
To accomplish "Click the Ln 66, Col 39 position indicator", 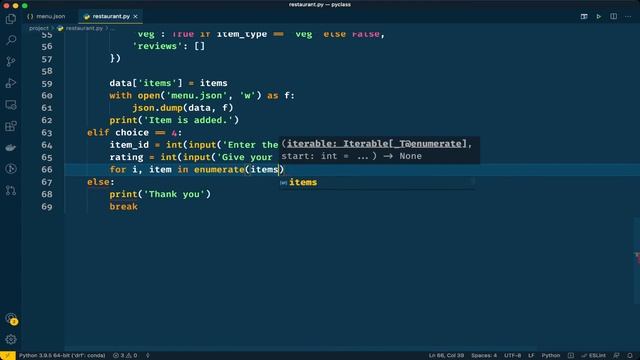I will 446,356.
